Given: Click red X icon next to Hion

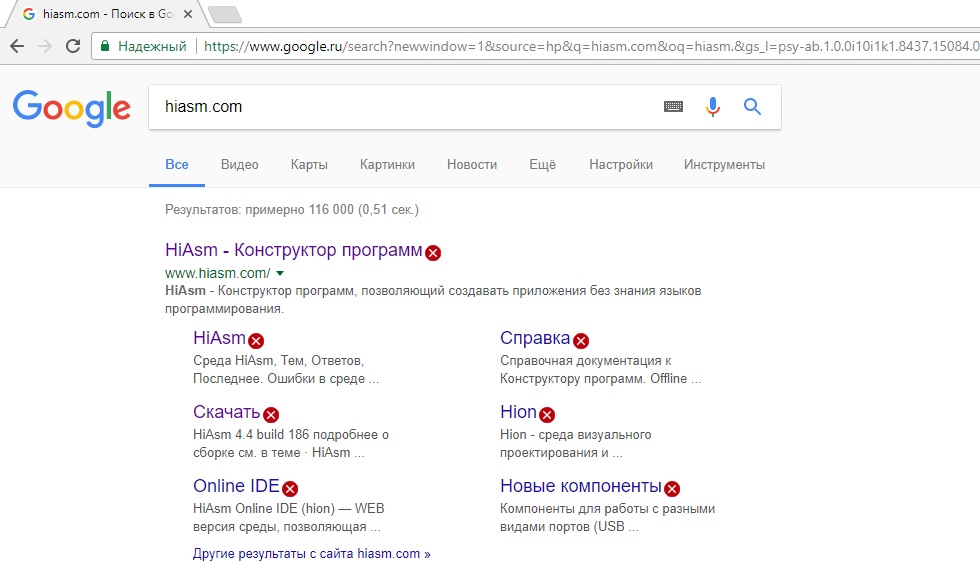Looking at the screenshot, I should pyautogui.click(x=547, y=415).
